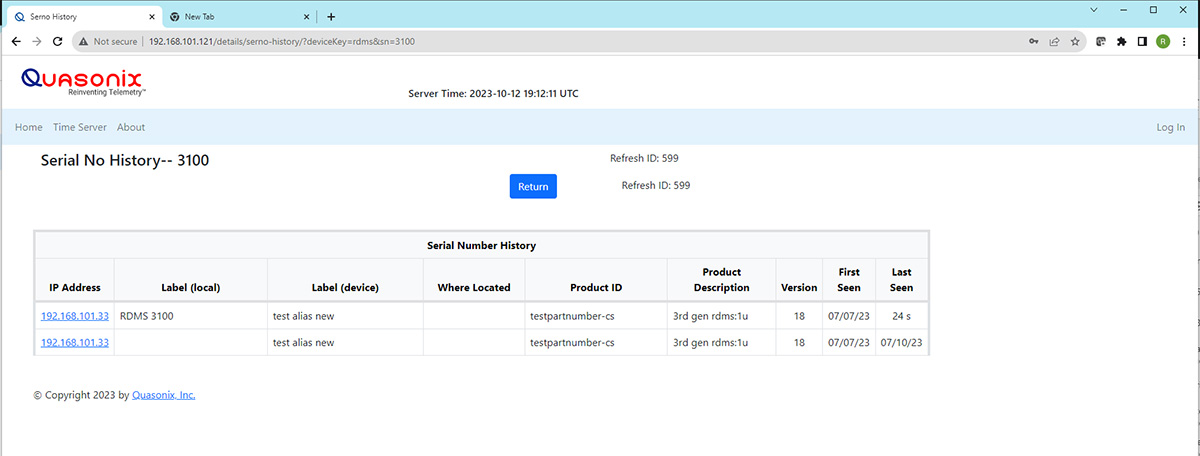1200x456 pixels.
Task: Open the Time Server menu item
Action: 80,127
